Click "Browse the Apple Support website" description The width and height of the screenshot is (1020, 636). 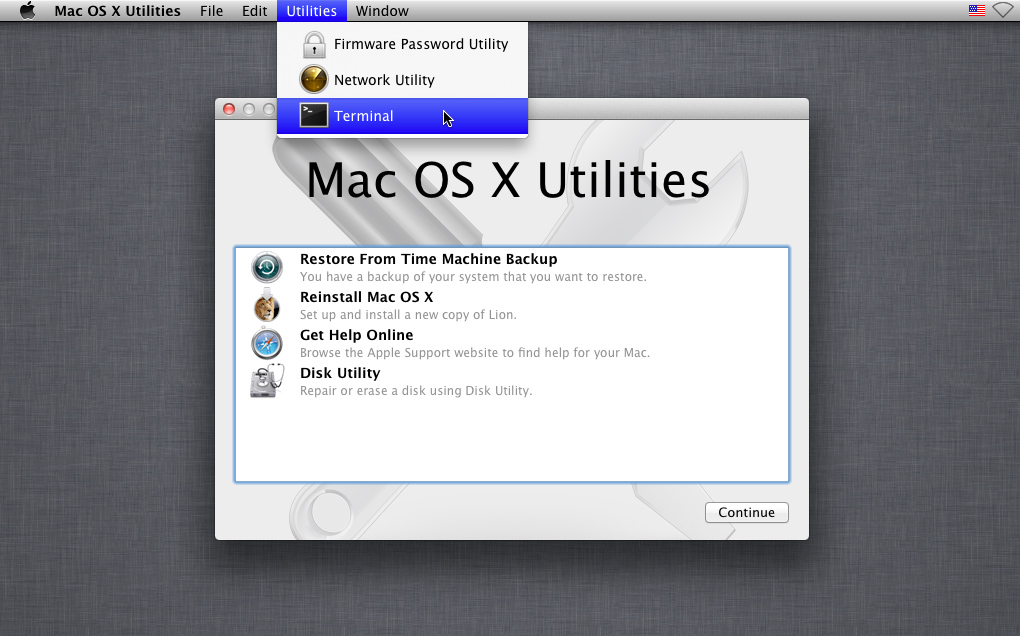[x=475, y=353]
